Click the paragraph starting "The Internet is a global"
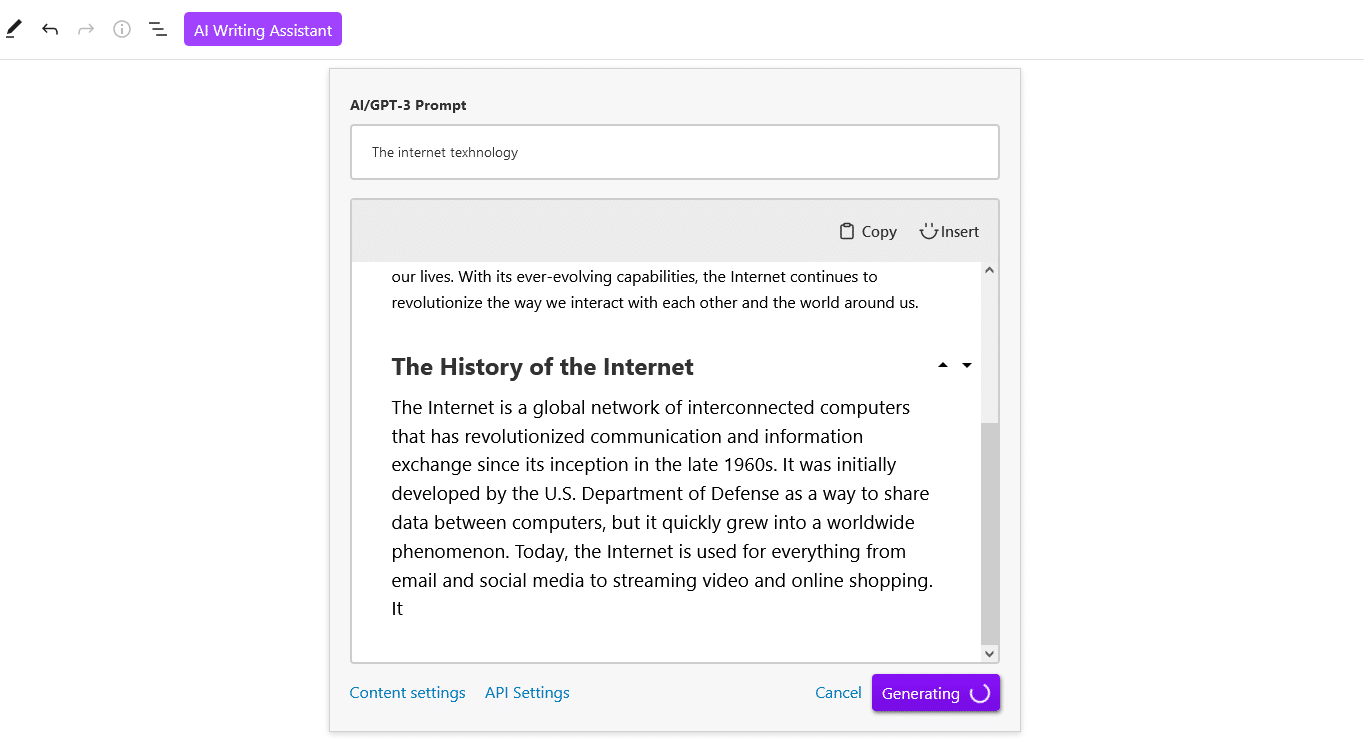The height and width of the screenshot is (739, 1364). coord(660,494)
